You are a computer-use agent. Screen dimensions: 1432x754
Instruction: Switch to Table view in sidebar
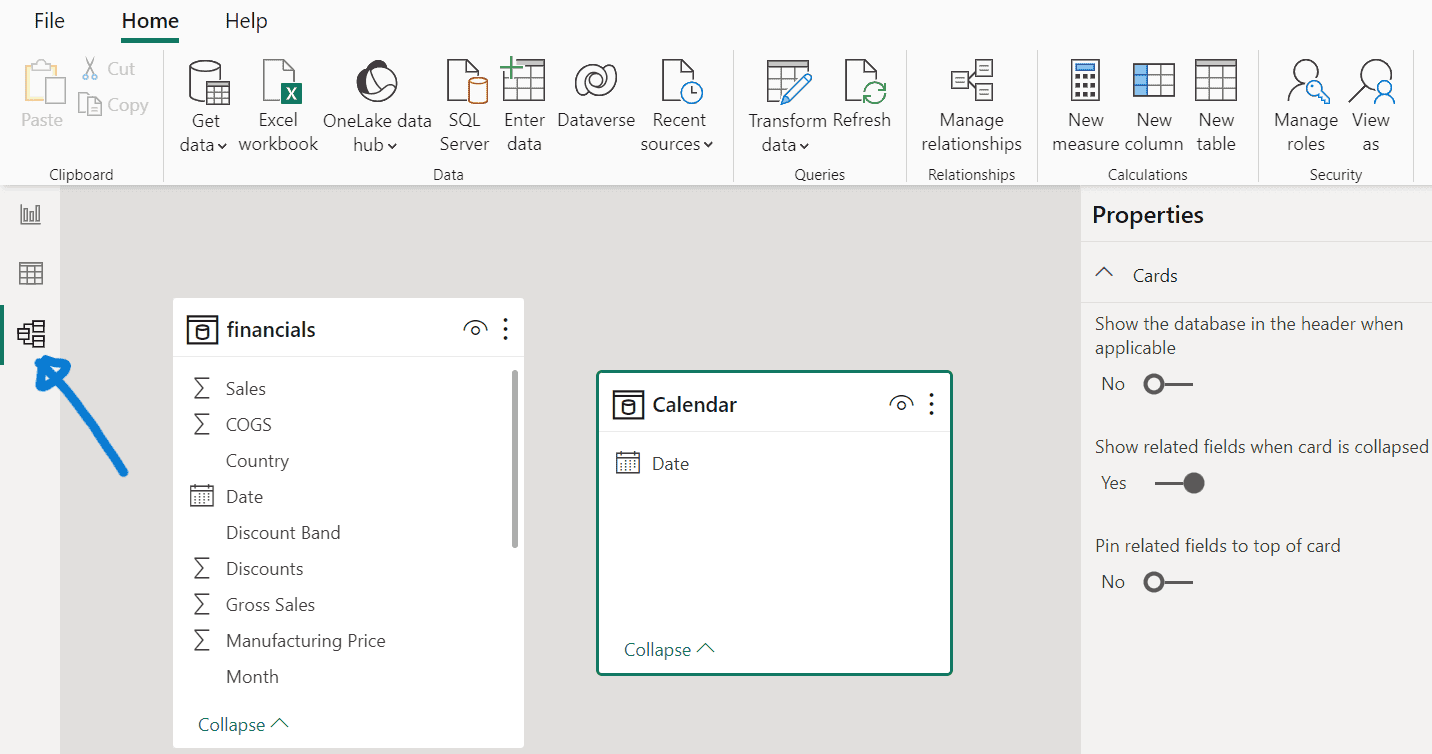click(31, 274)
